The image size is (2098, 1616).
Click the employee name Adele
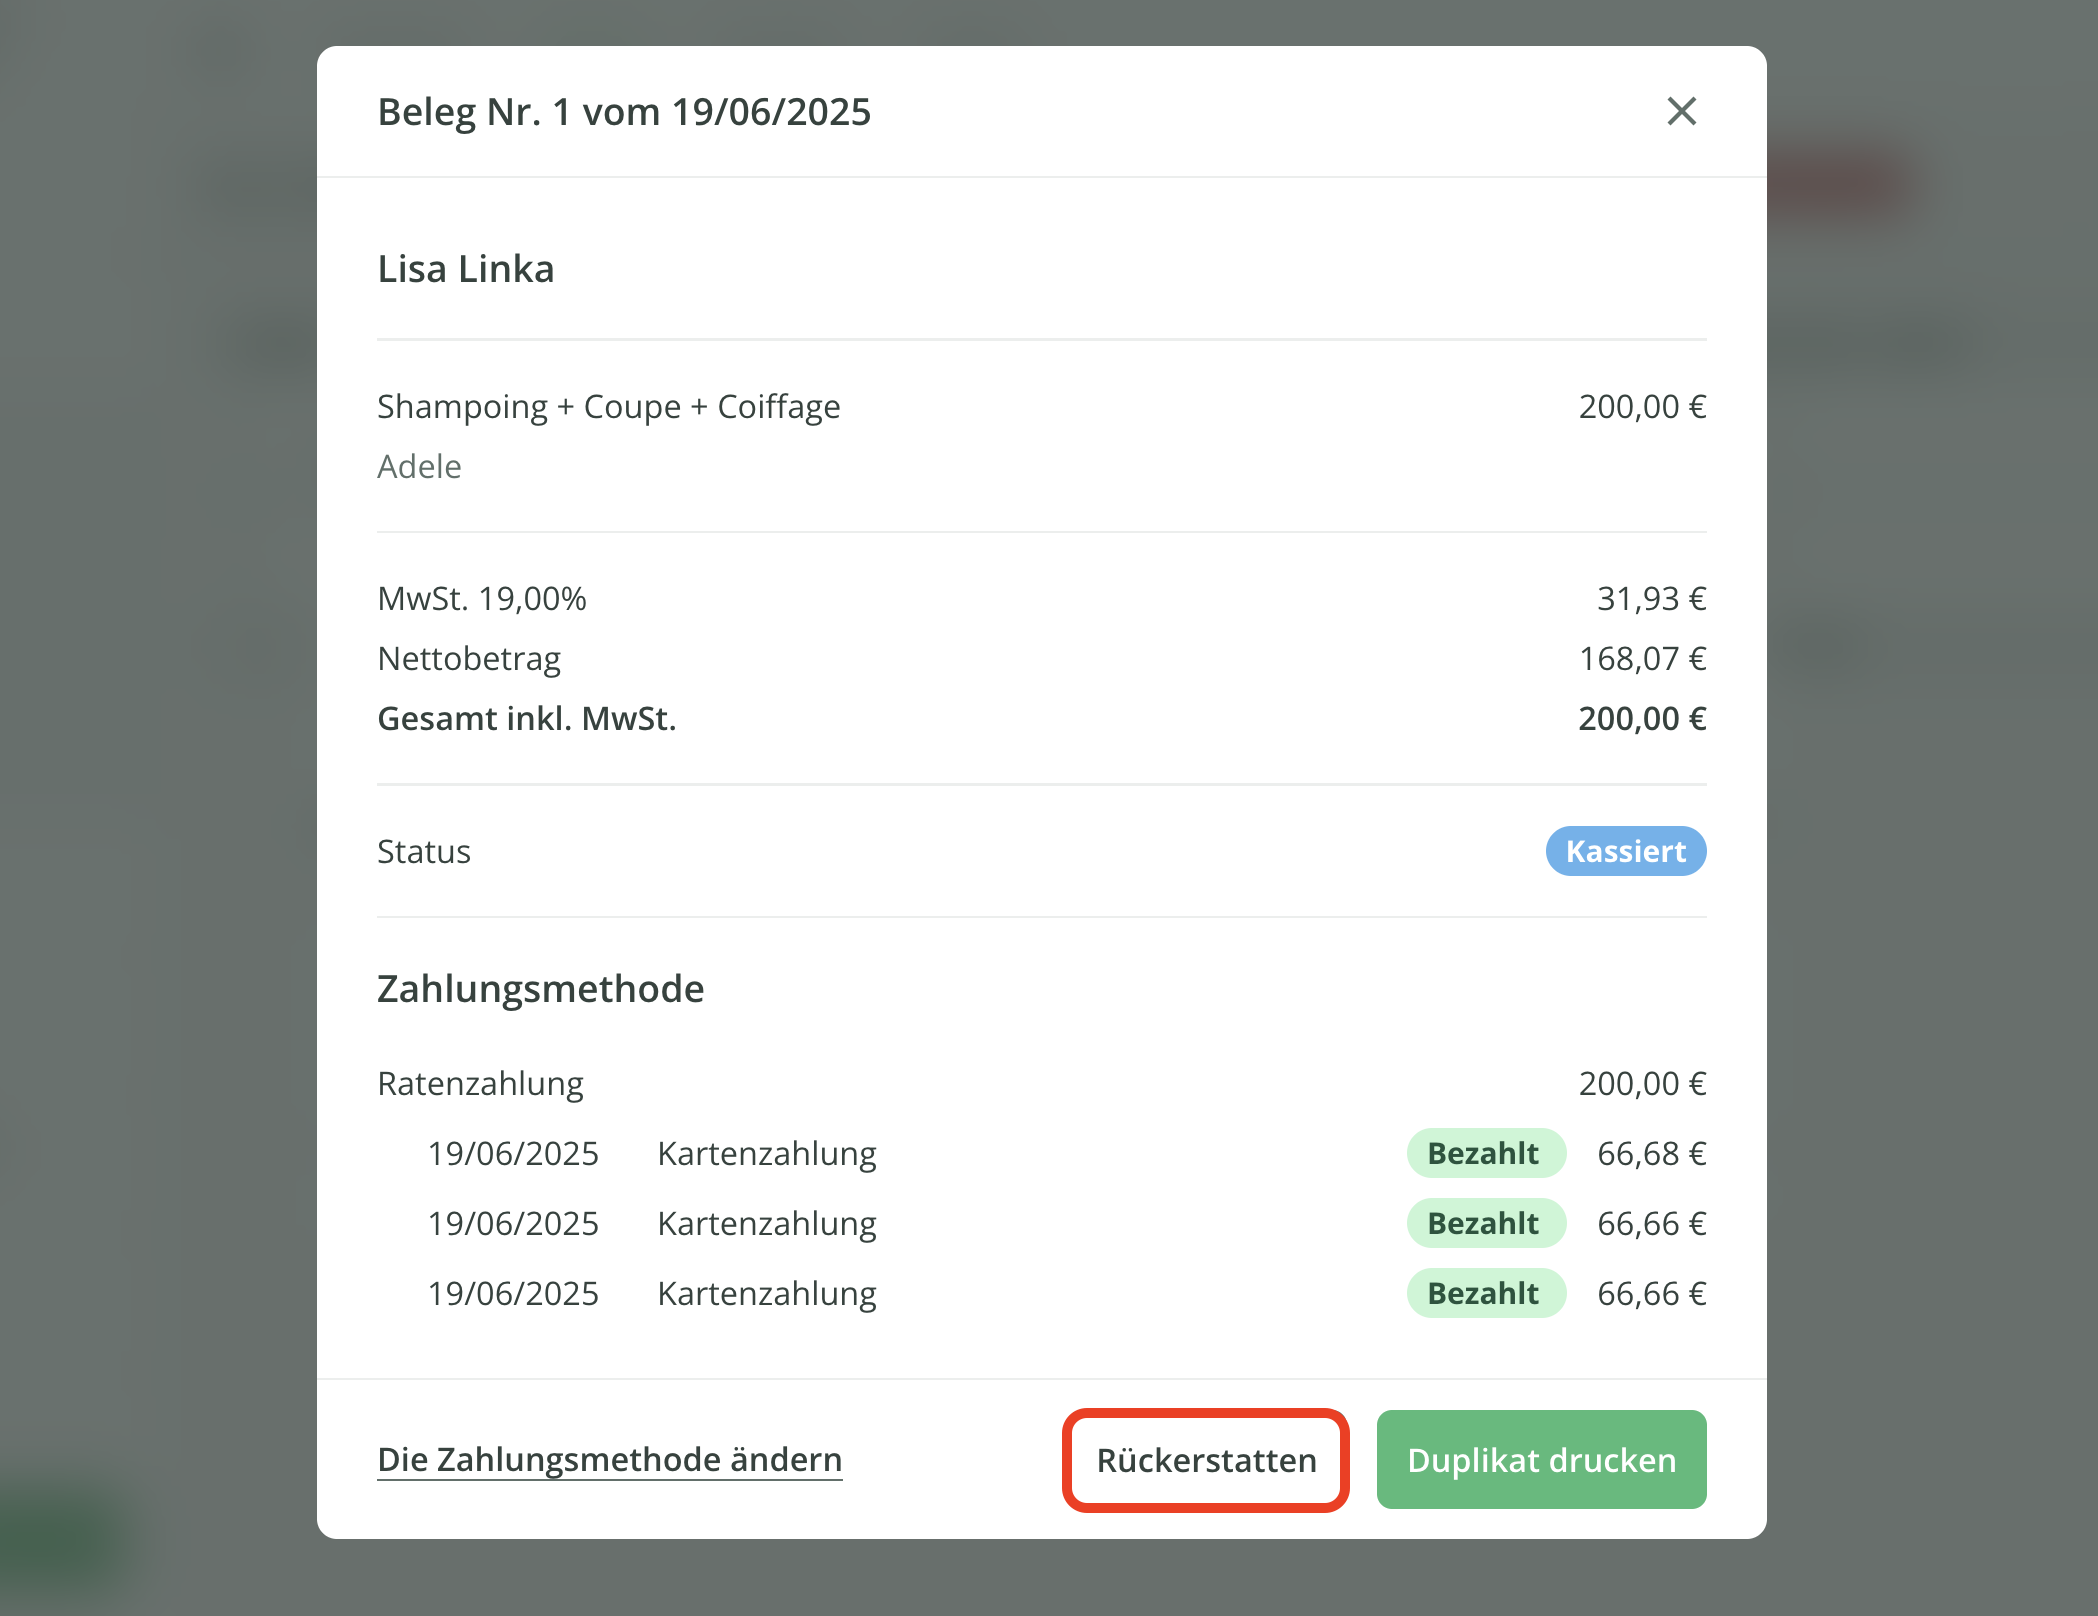pos(419,467)
